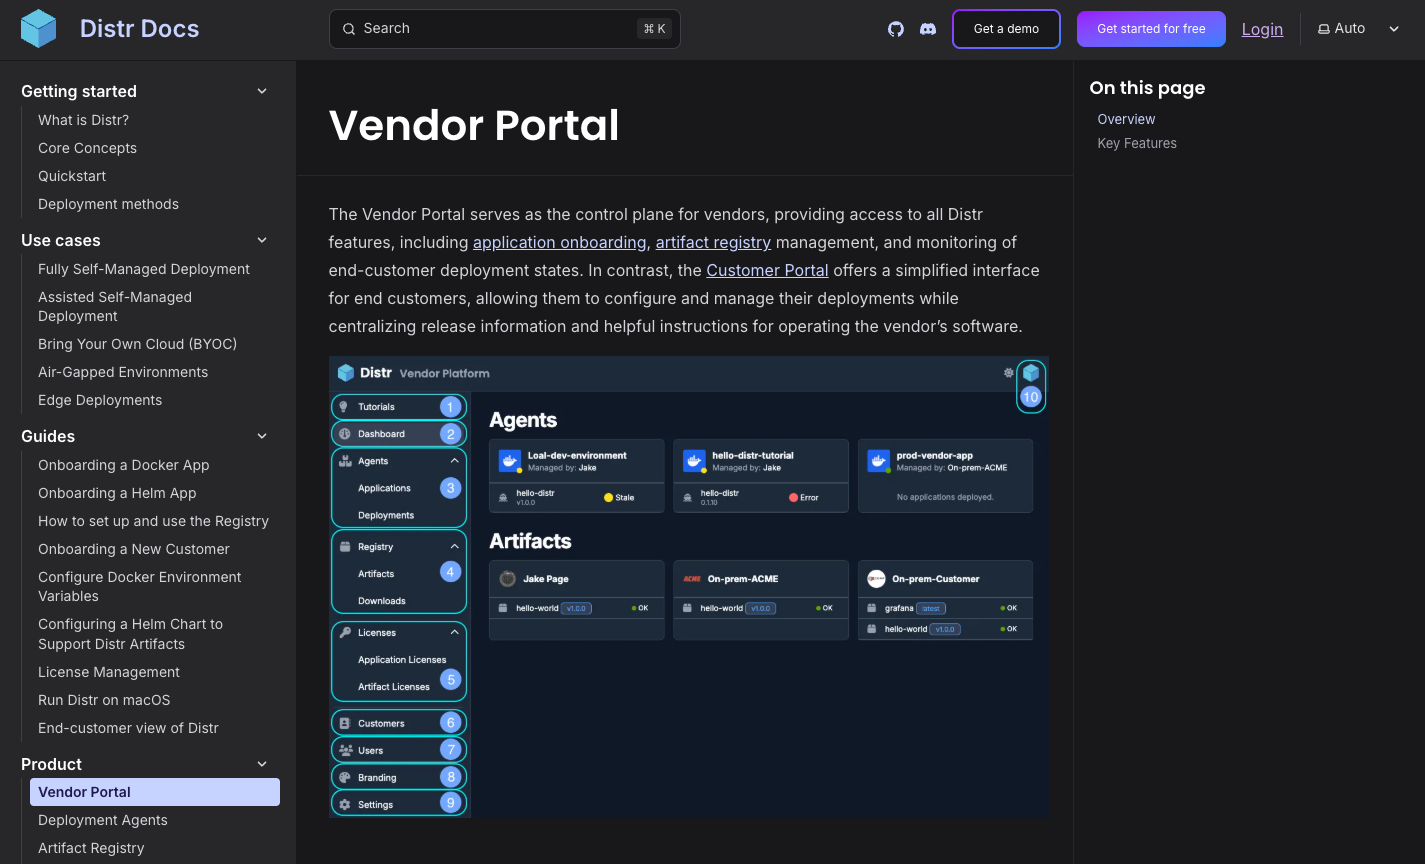Open Bring Your Own Cloud (BYOC) page
Screen dimensions: 1425x864
point(137,344)
